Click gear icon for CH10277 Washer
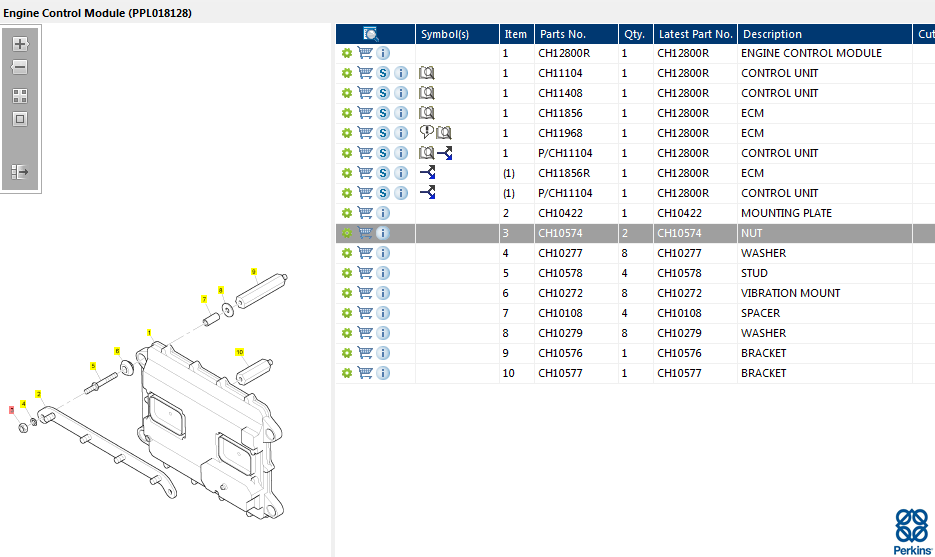The height and width of the screenshot is (557, 935). point(346,253)
